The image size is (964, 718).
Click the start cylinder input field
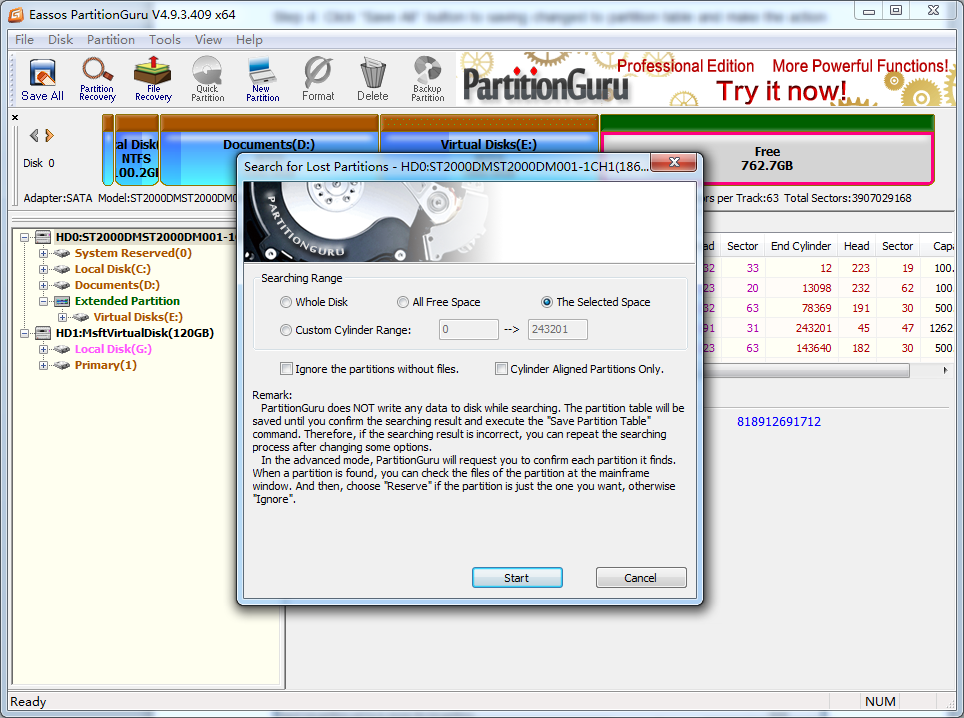468,329
